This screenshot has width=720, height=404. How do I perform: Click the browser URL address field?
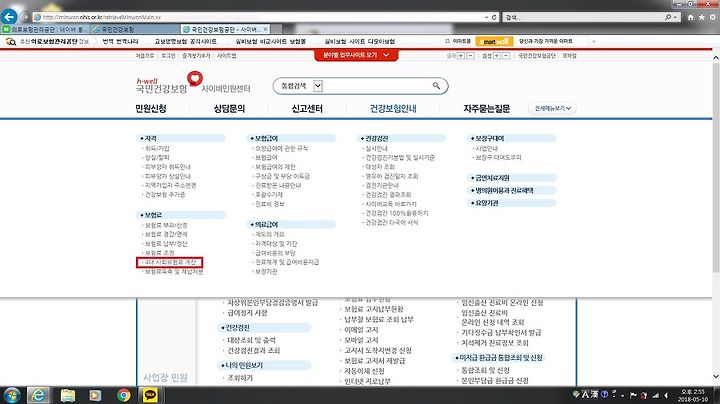(x=257, y=17)
